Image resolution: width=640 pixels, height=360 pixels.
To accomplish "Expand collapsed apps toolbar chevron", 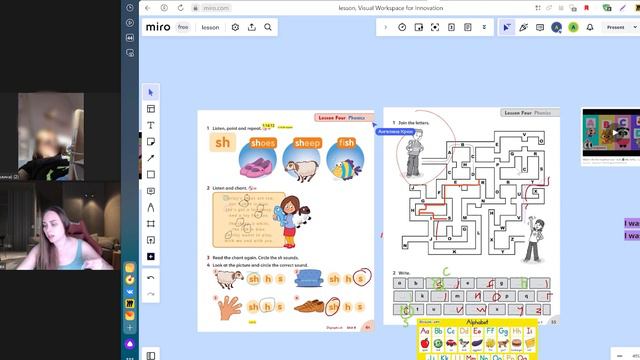I will tap(385, 27).
